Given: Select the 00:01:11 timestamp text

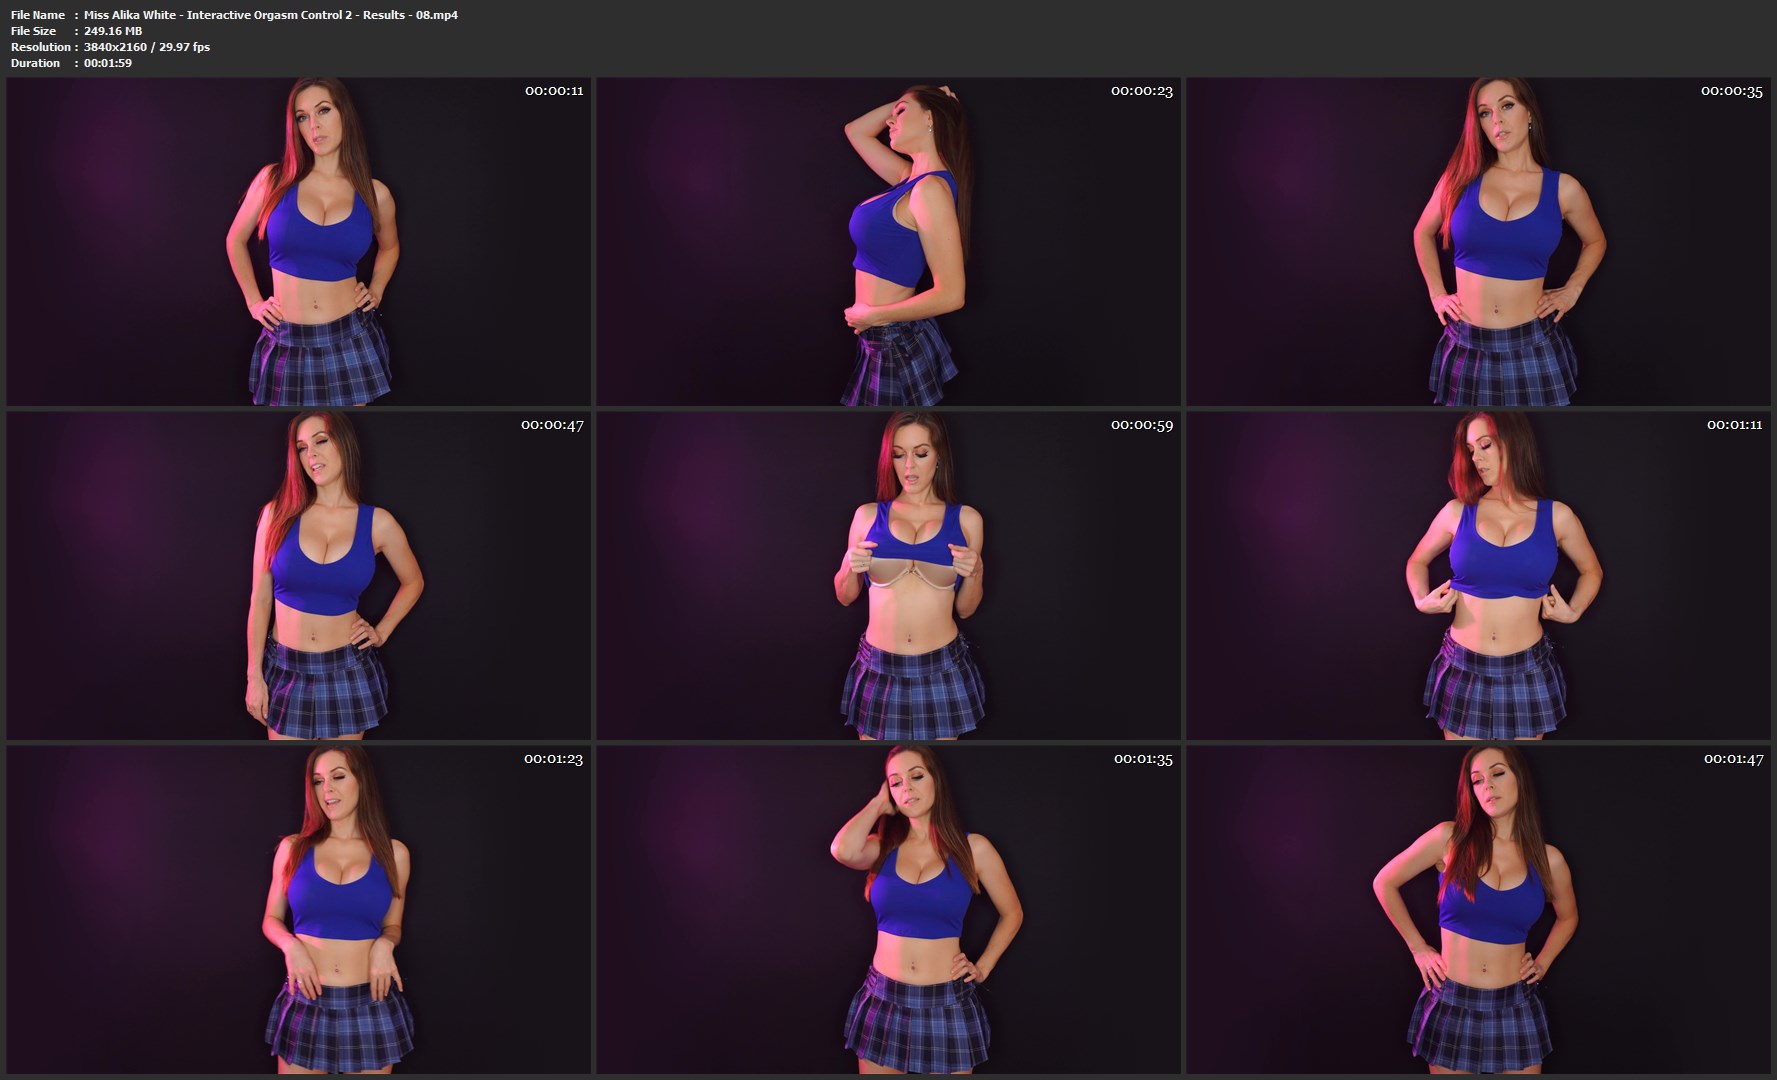Looking at the screenshot, I should coord(1734,425).
